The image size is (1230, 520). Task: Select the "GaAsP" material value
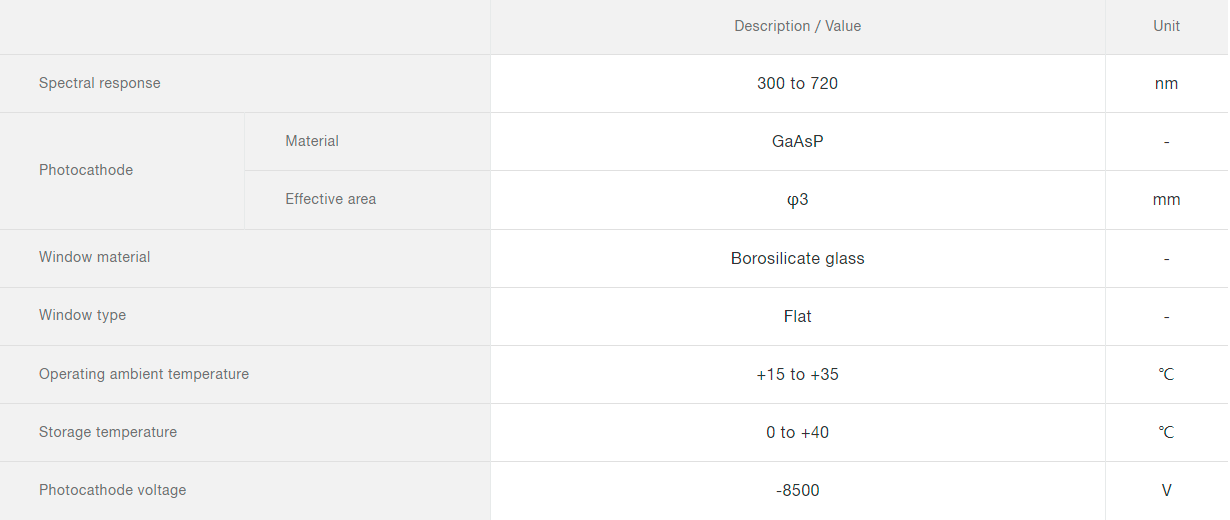(x=797, y=142)
